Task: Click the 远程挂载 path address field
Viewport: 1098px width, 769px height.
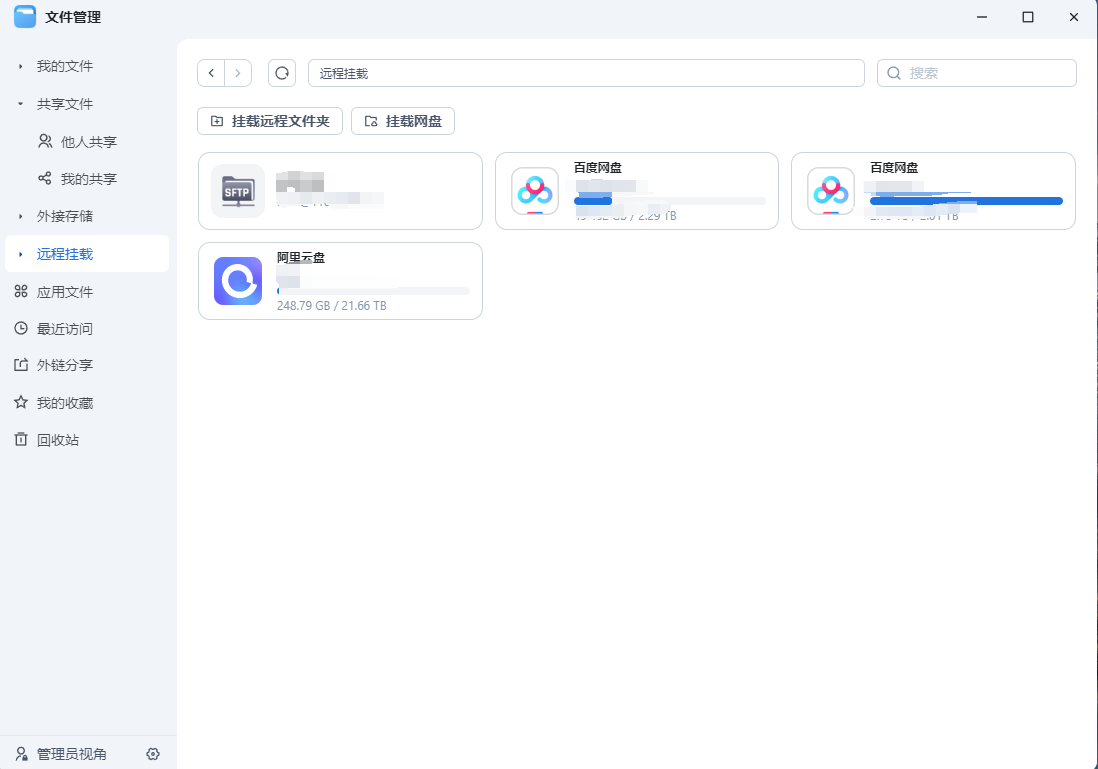Action: point(586,73)
